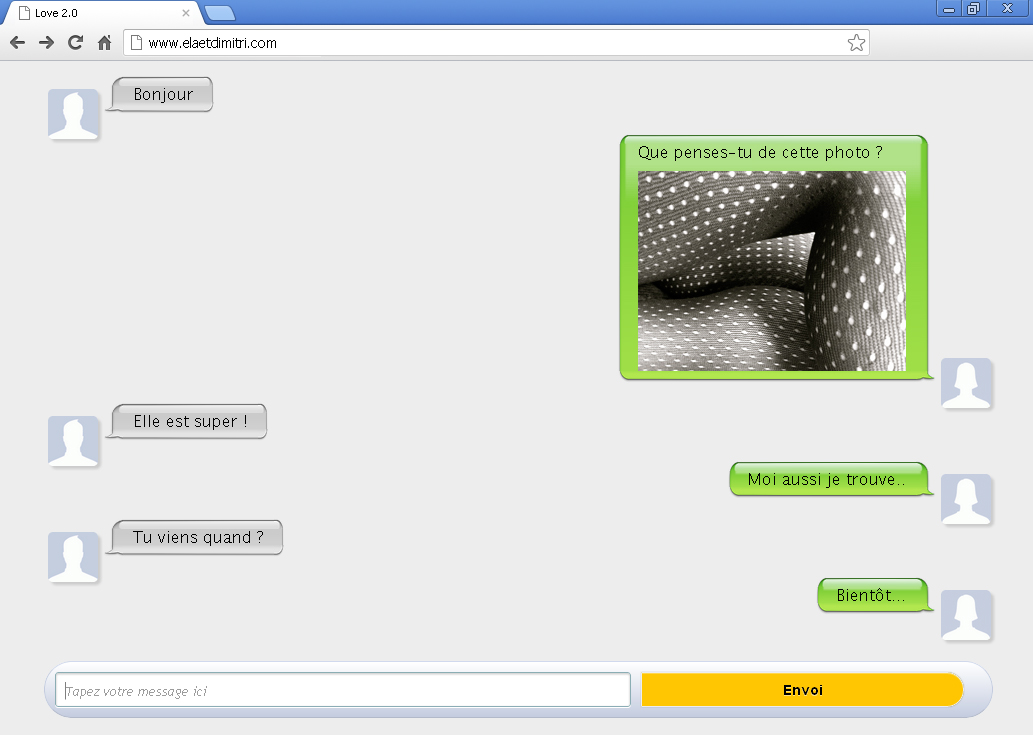
Task: Open a new browser tab
Action: [219, 13]
